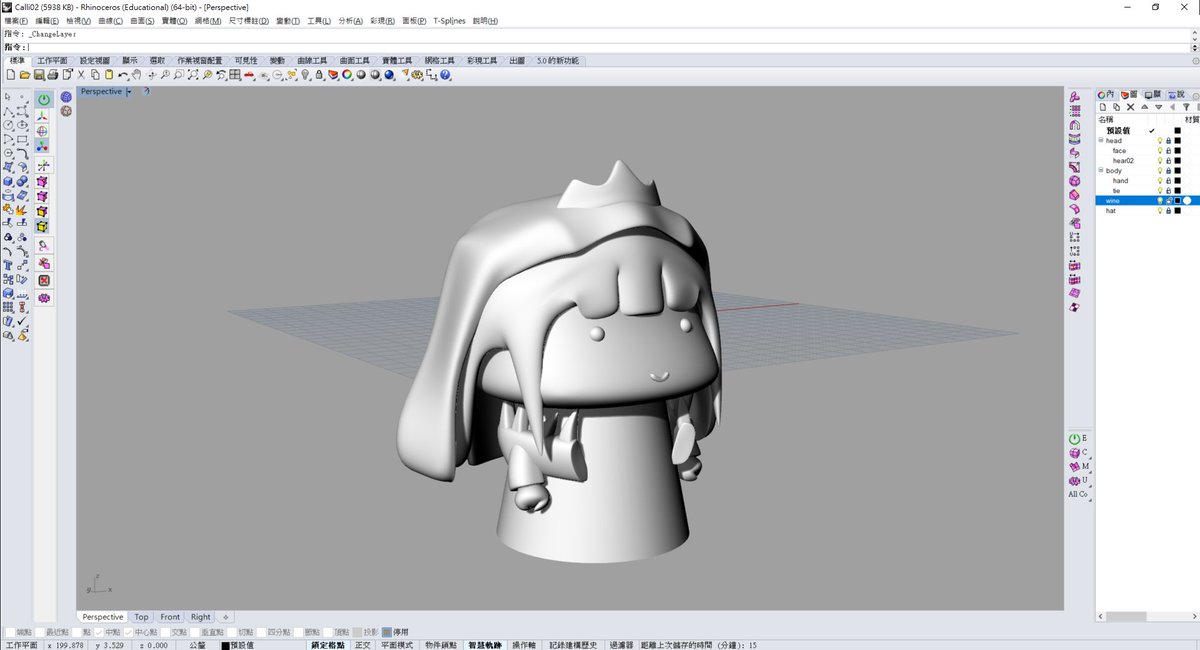Click the Options gear icon in toolbar
This screenshot has width=1200, height=650.
point(416,74)
